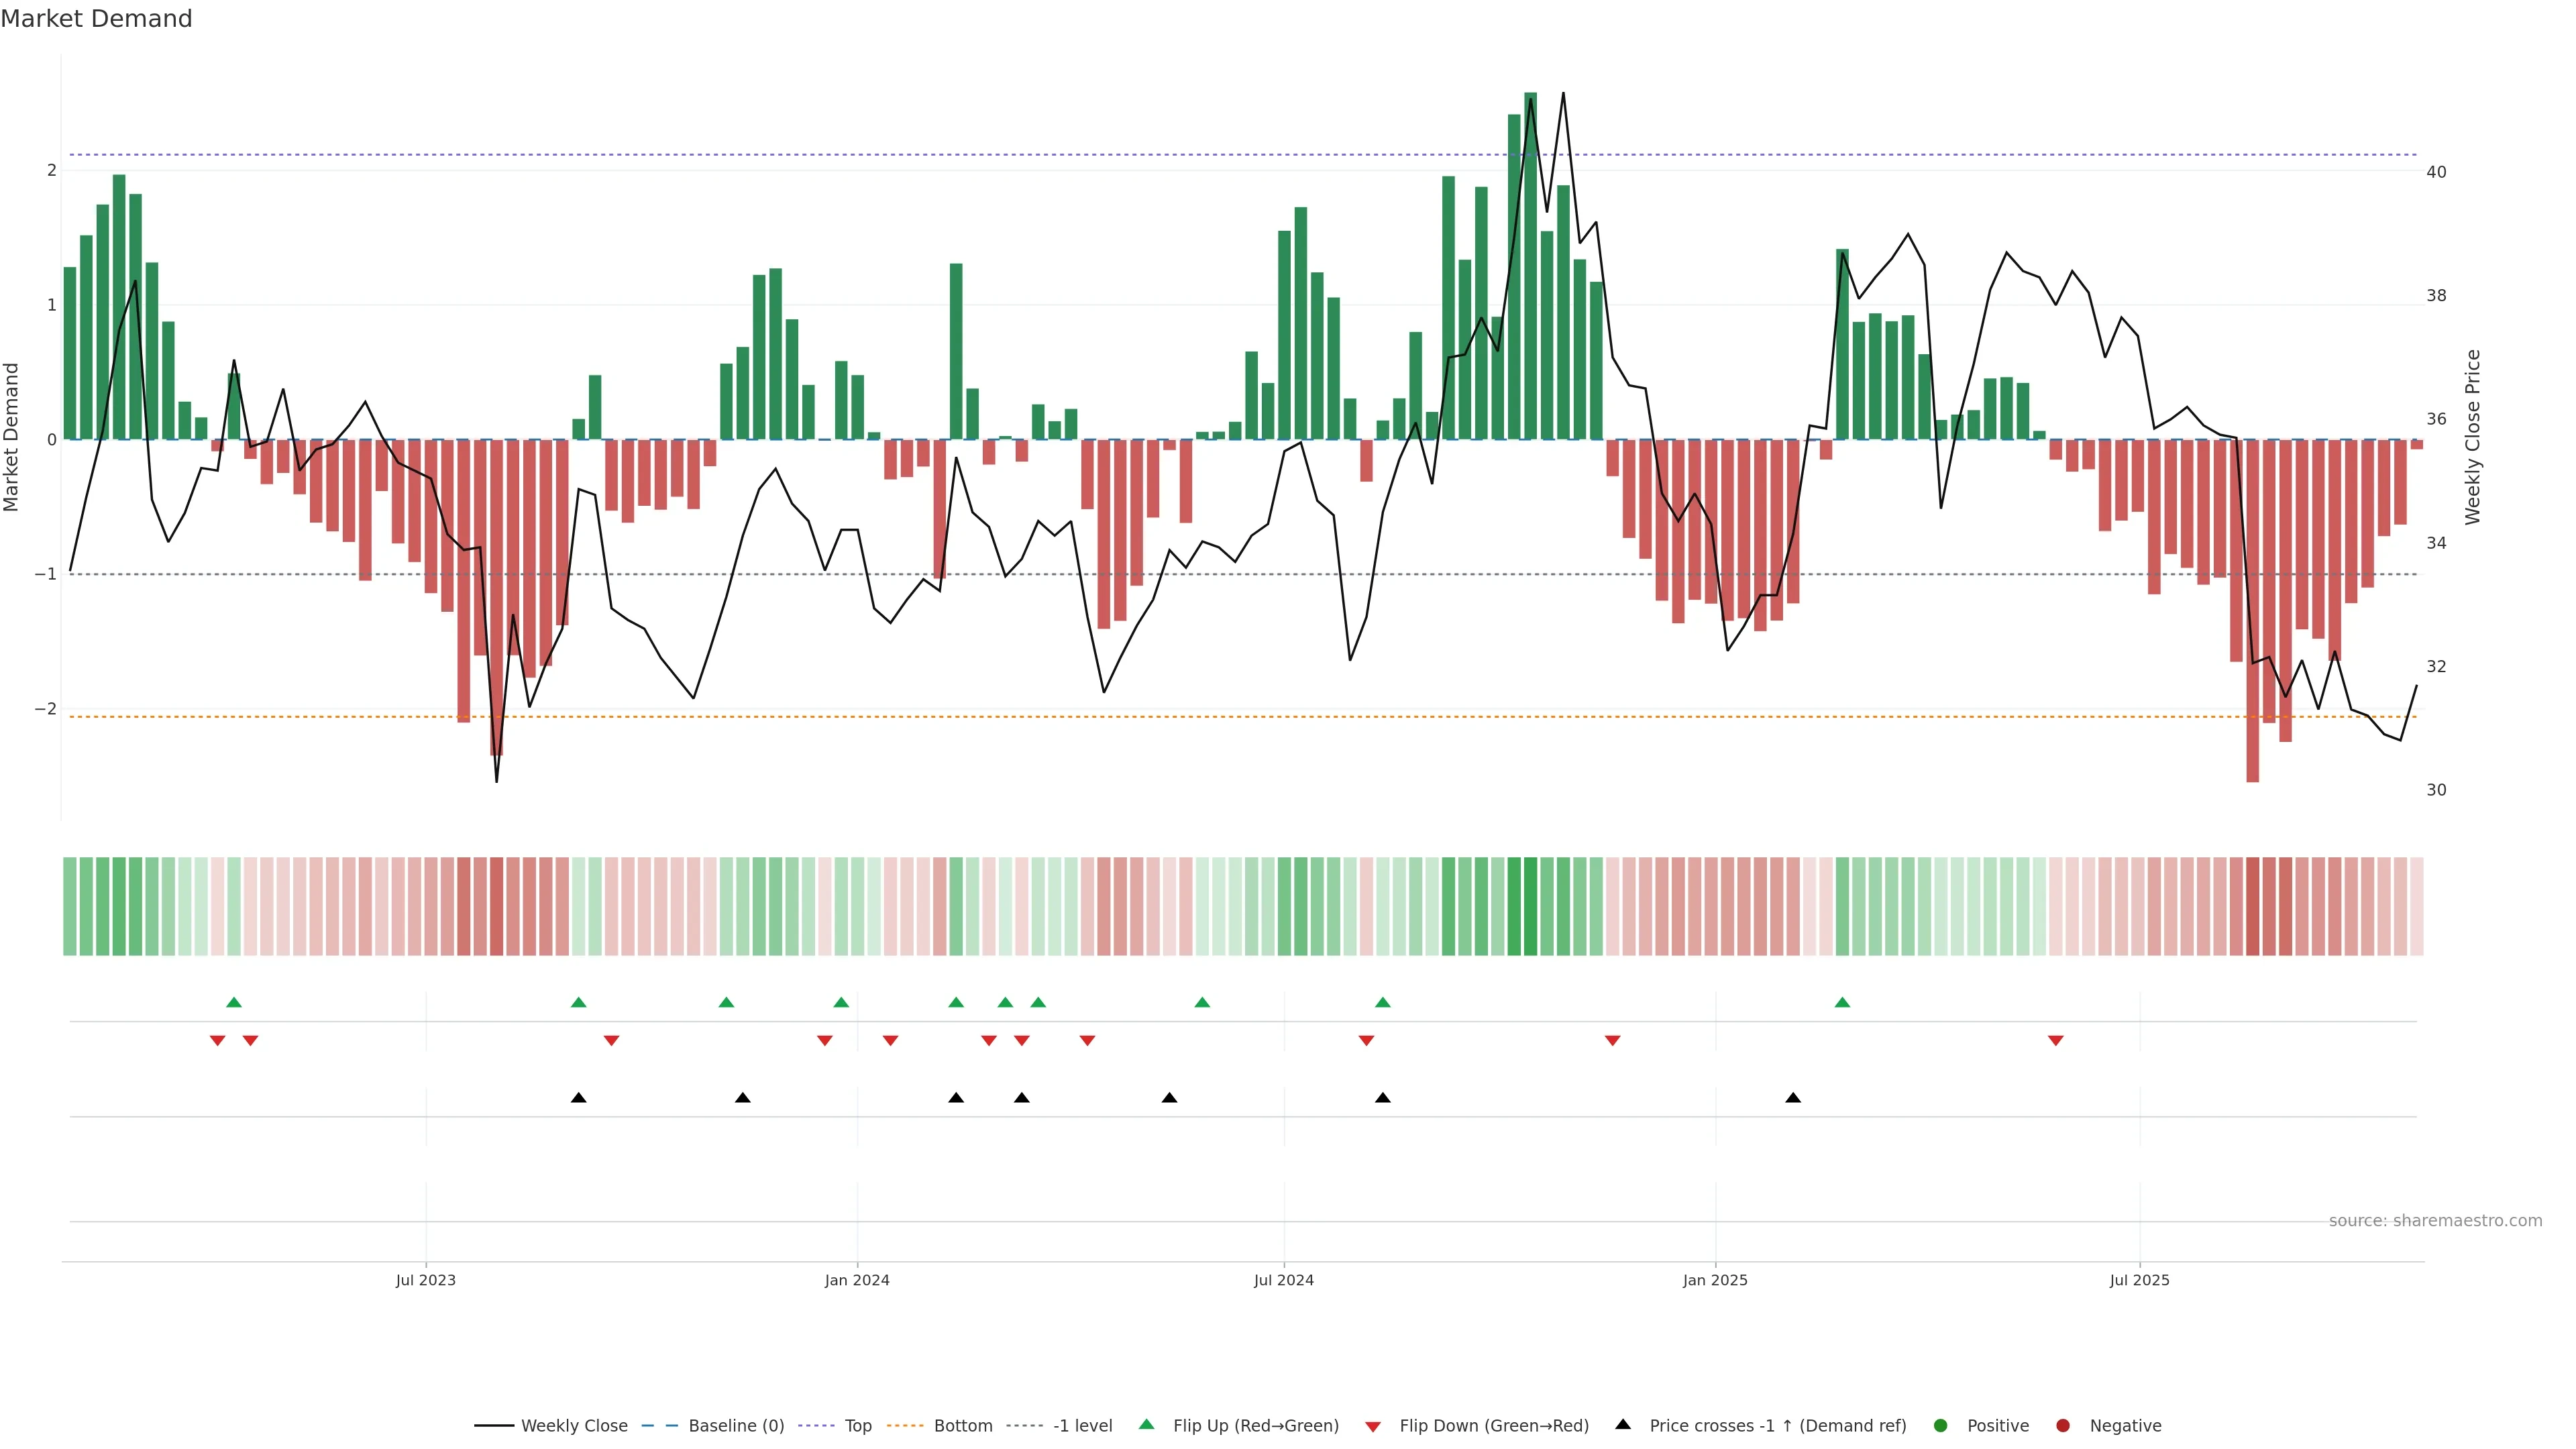Toggle the Top dotted line legend entry
2576x1449 pixels.
(x=857, y=1425)
